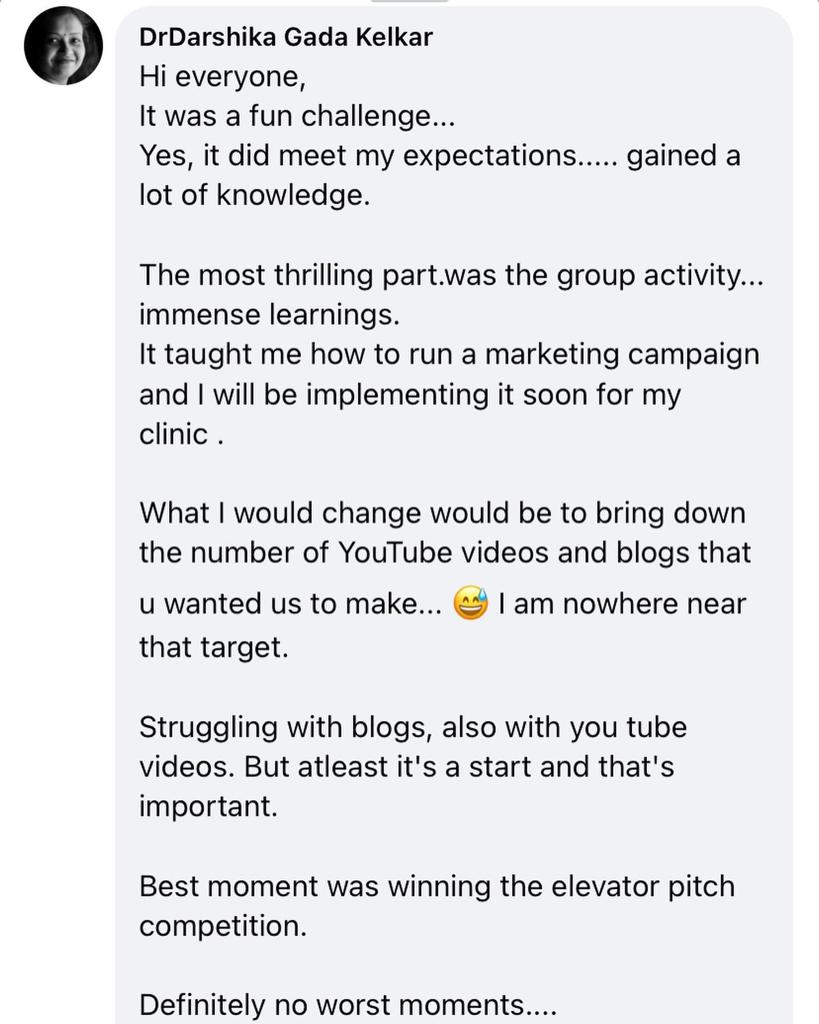Click the word "important." in the message

coord(208,806)
